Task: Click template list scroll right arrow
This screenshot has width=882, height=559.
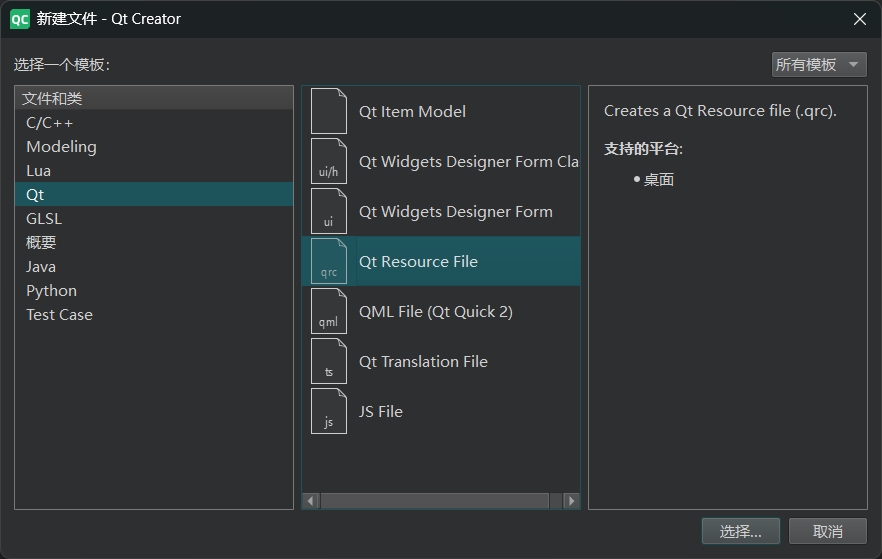Action: tap(572, 501)
